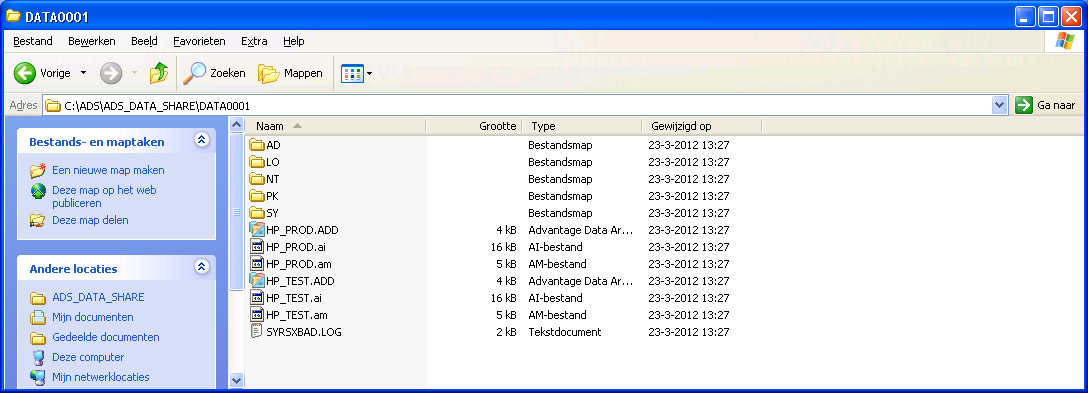Sort by the Naam column header
1088x393 pixels.
click(x=335, y=126)
